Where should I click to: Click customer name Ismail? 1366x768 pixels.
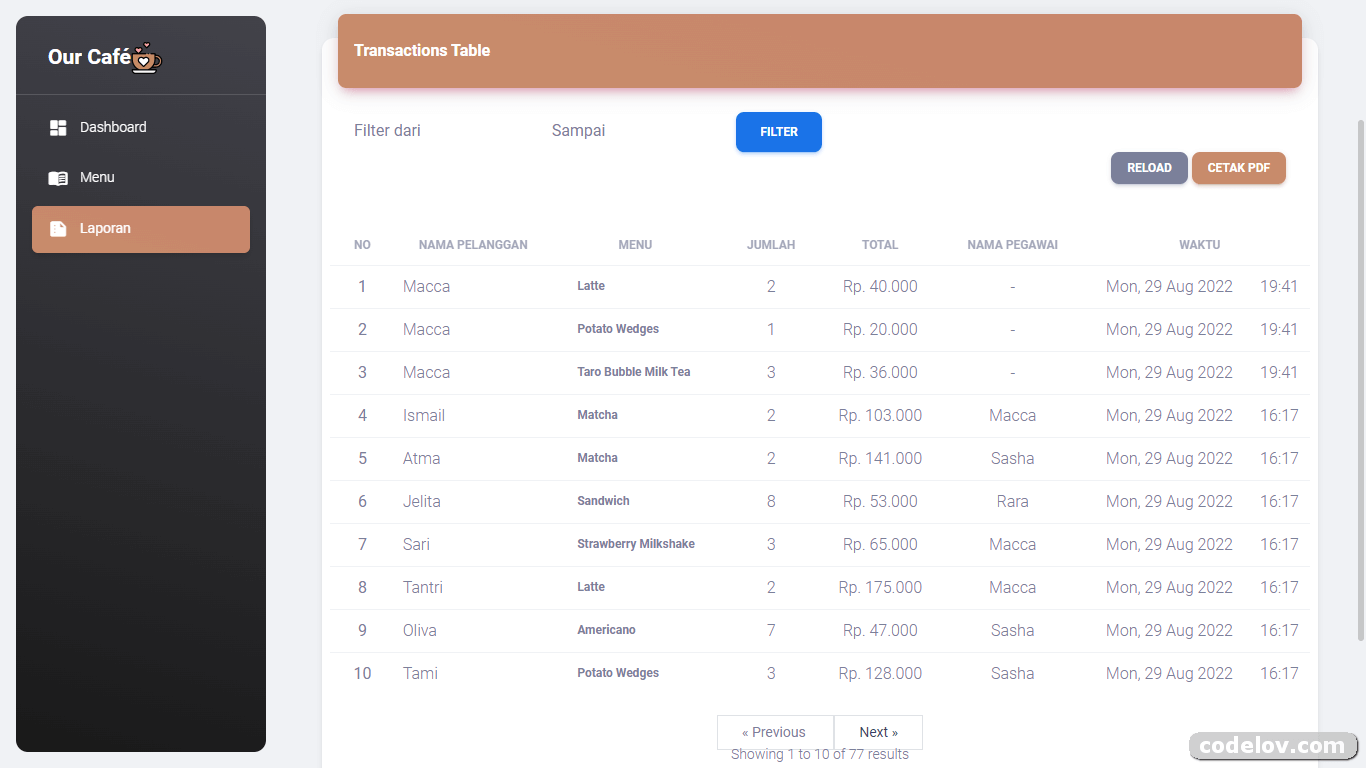(x=424, y=415)
